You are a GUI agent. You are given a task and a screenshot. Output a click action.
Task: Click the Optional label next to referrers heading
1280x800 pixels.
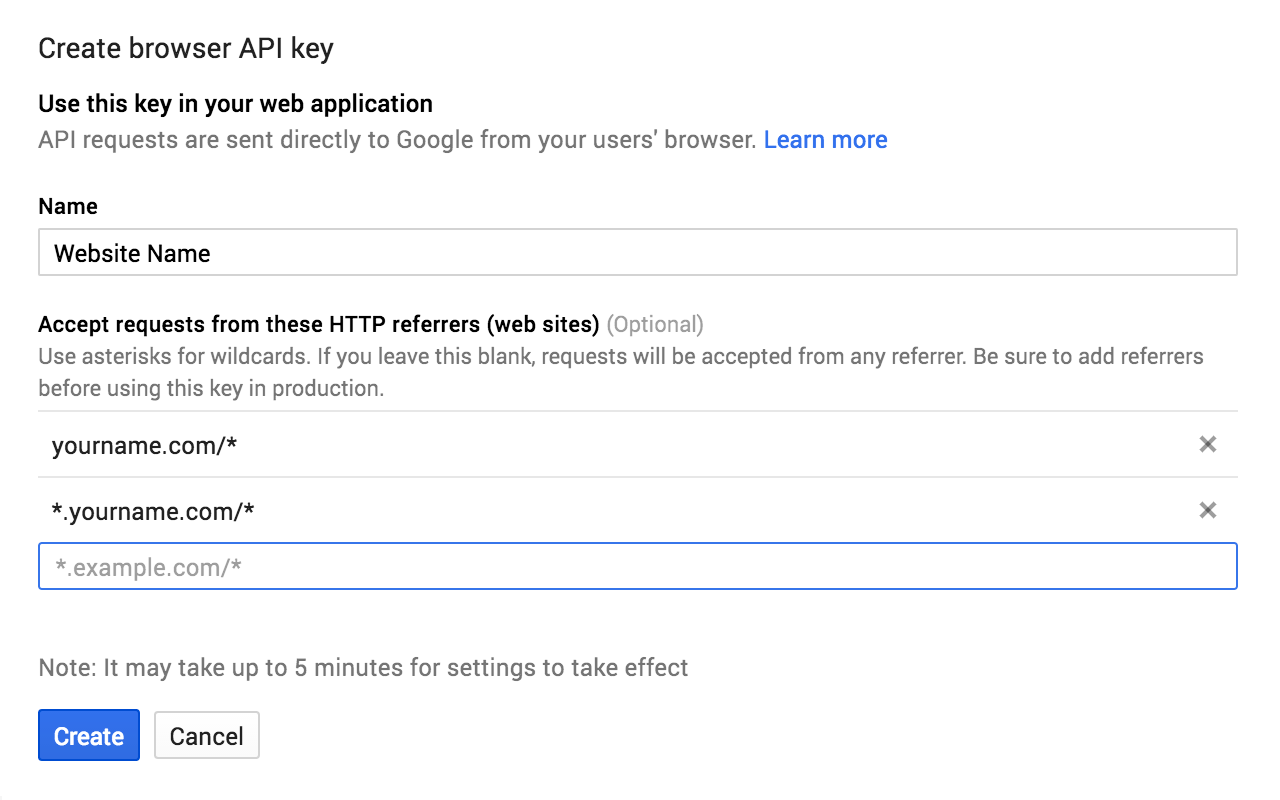click(656, 324)
